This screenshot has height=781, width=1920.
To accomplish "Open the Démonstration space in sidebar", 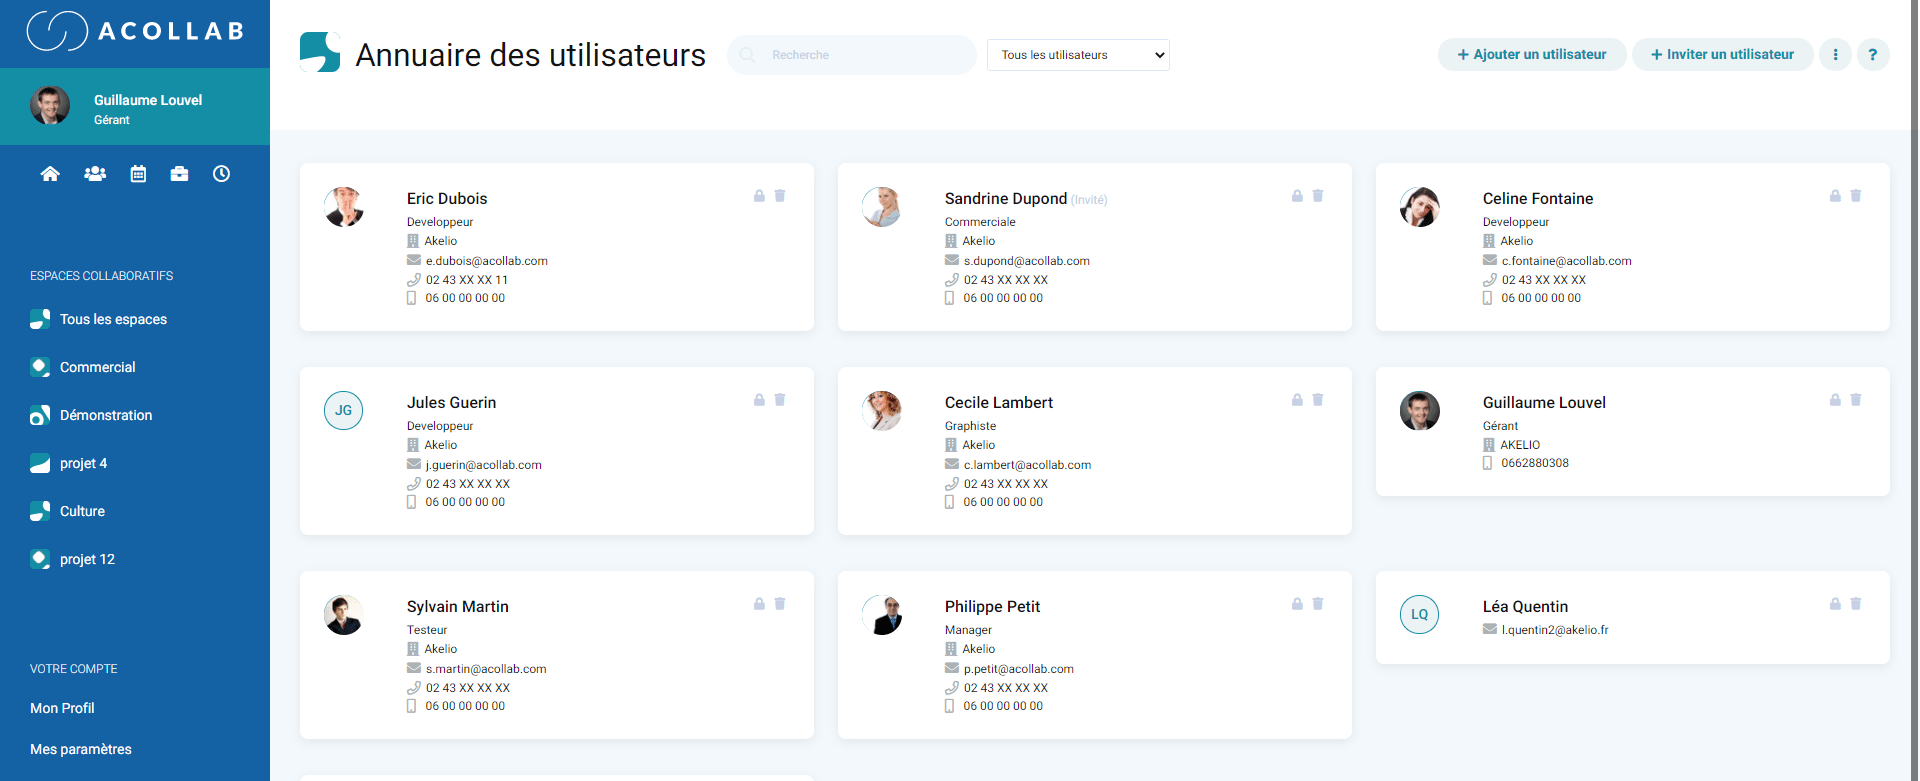I will tap(106, 415).
